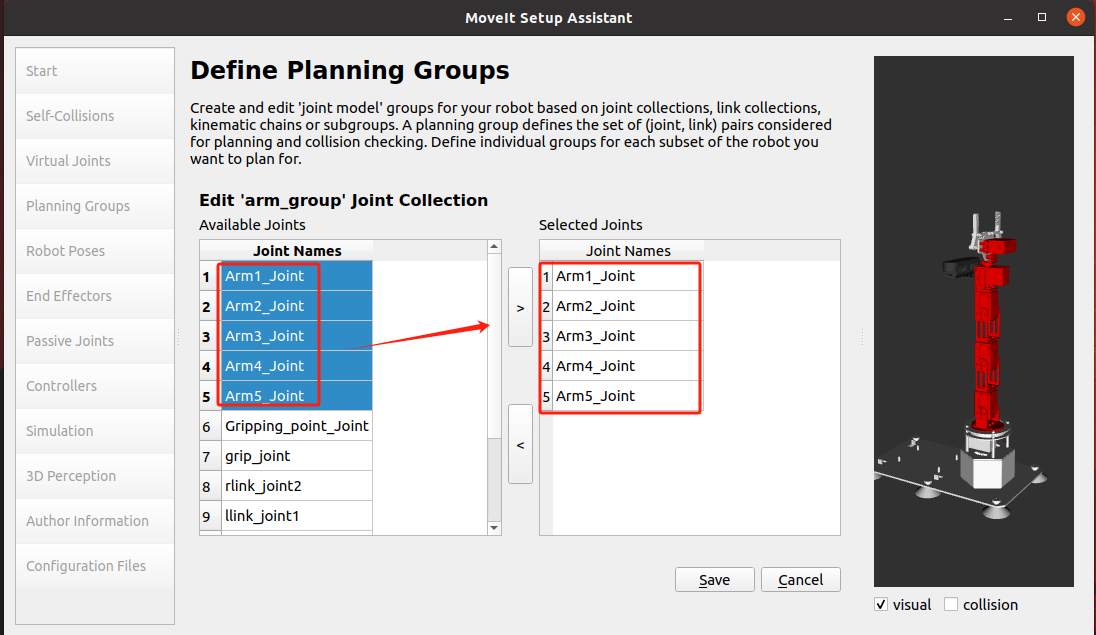
Task: Click Available Joints scrollbar up arrow
Action: click(494, 247)
